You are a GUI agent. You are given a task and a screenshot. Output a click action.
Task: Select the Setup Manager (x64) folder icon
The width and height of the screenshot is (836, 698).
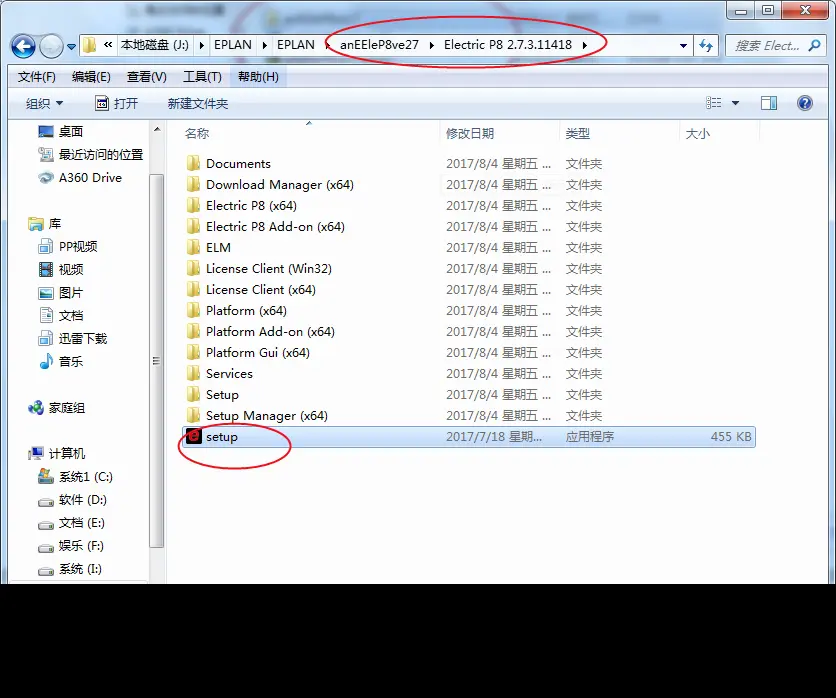click(x=193, y=415)
